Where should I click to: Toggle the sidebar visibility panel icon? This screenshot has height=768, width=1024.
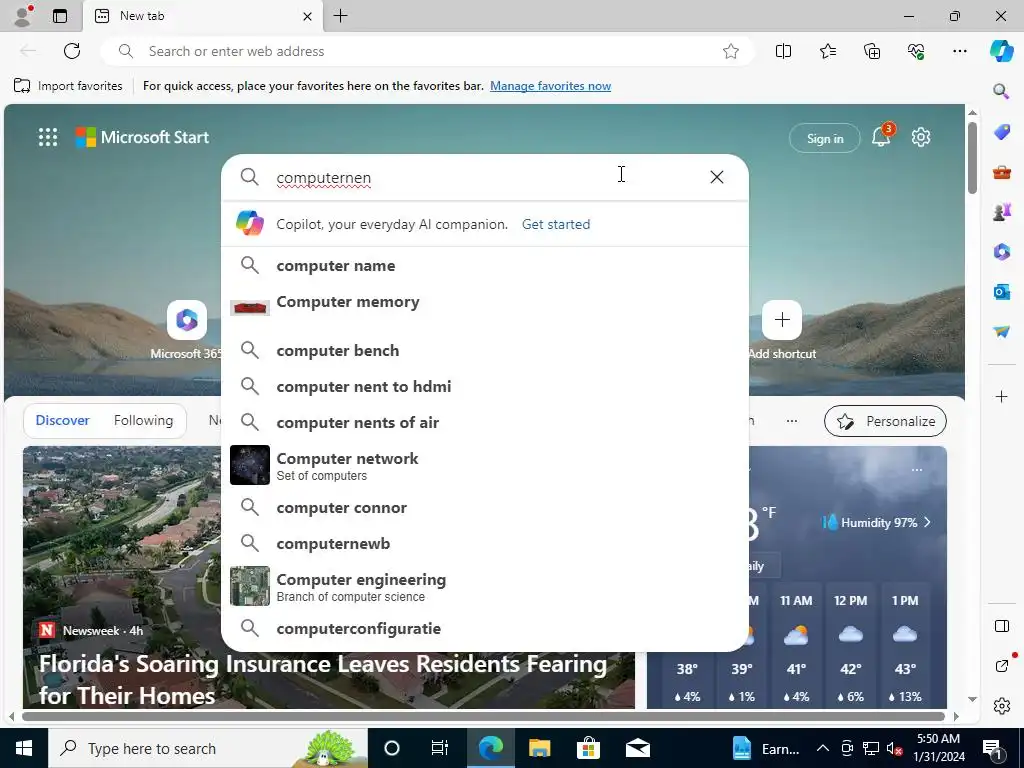1001,626
